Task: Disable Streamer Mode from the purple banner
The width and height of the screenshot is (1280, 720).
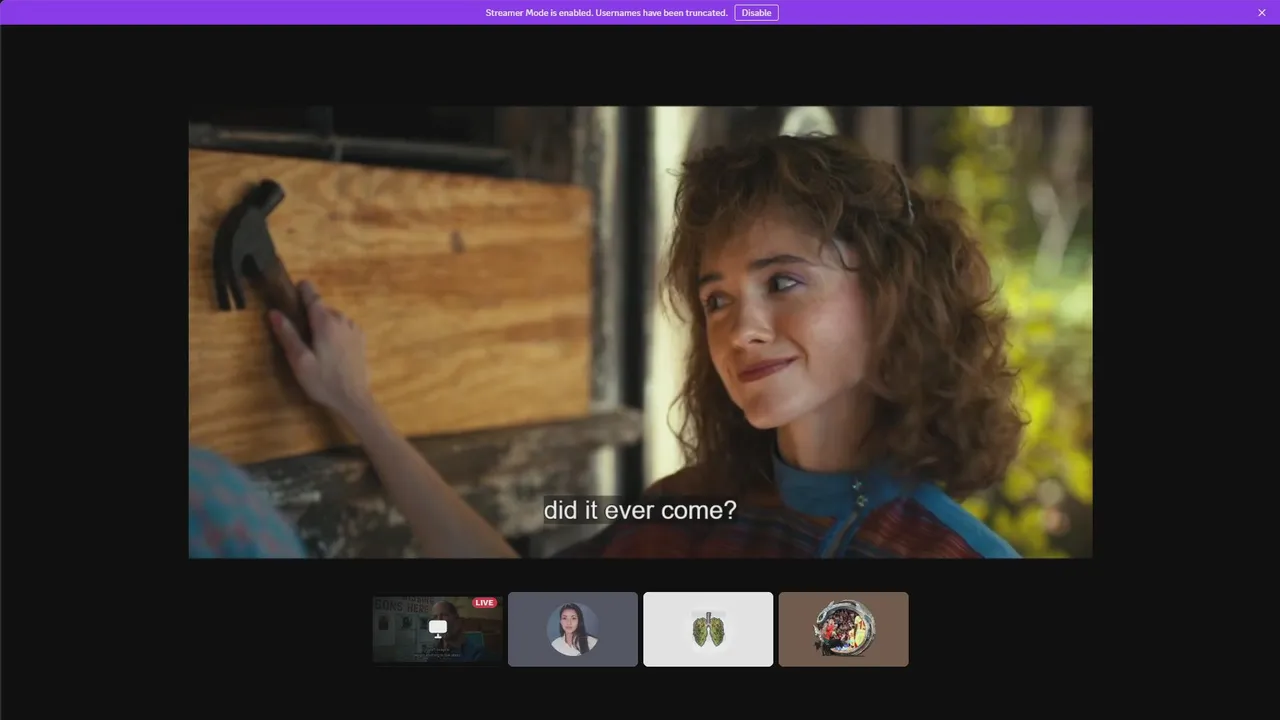Action: 756,12
